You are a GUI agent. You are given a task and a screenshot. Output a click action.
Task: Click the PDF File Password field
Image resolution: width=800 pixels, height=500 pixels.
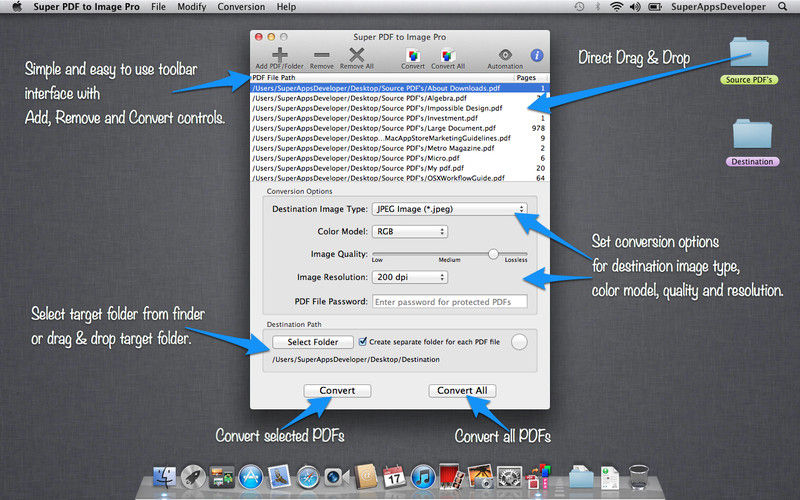(x=450, y=302)
